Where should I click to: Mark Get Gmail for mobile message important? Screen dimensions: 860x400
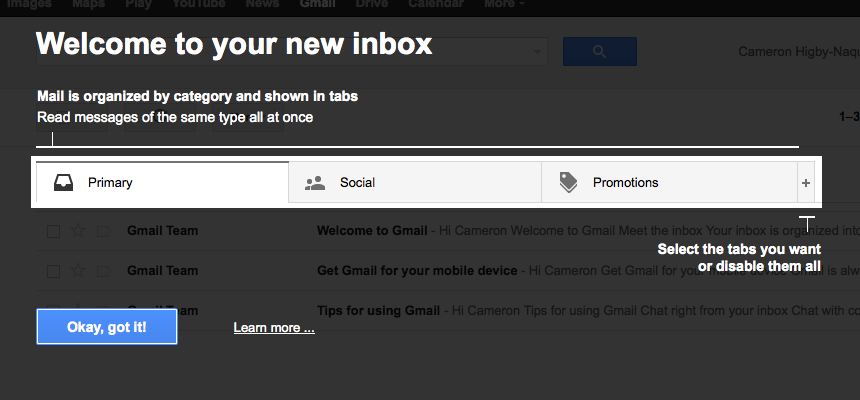(x=103, y=271)
